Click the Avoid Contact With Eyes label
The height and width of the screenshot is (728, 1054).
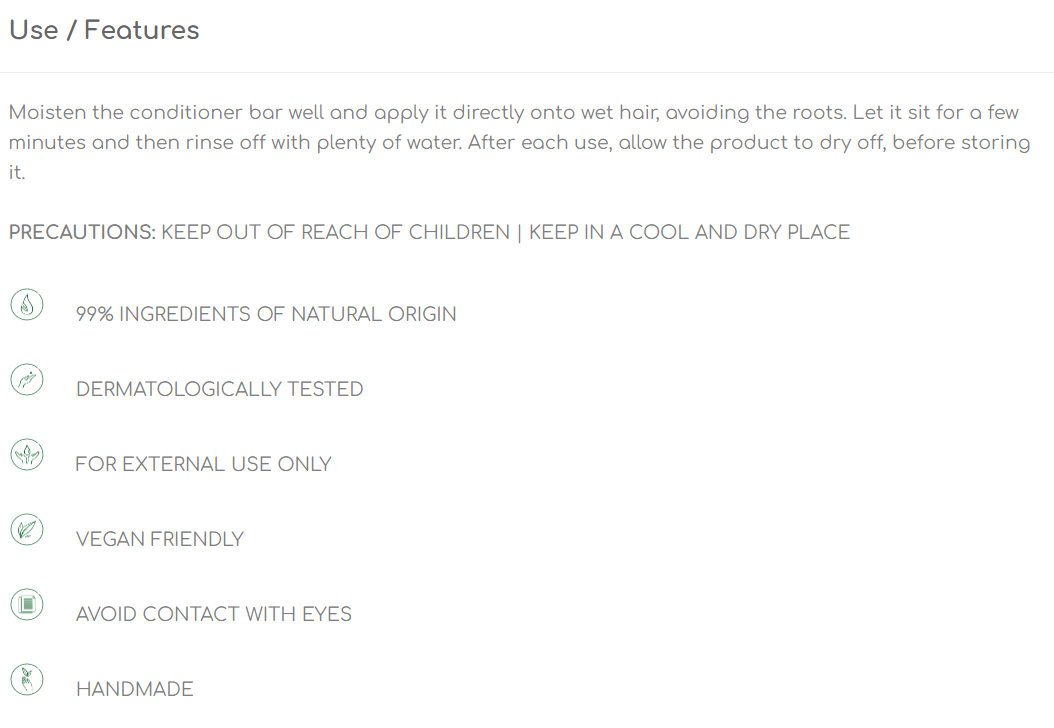[213, 614]
